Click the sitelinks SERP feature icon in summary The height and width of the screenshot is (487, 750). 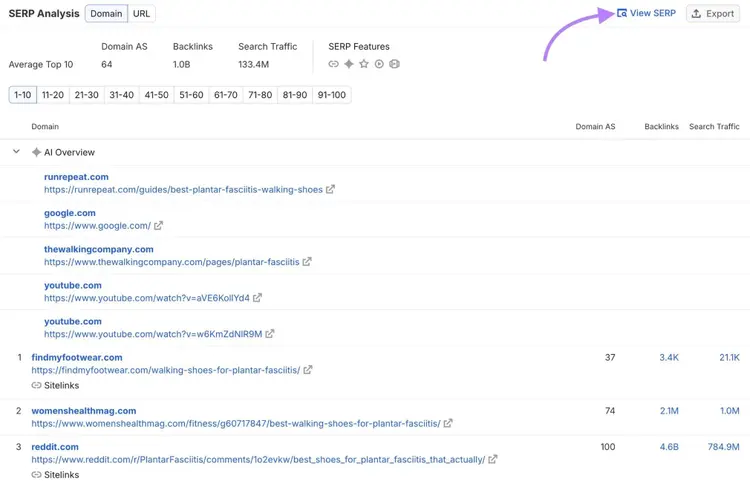point(333,64)
